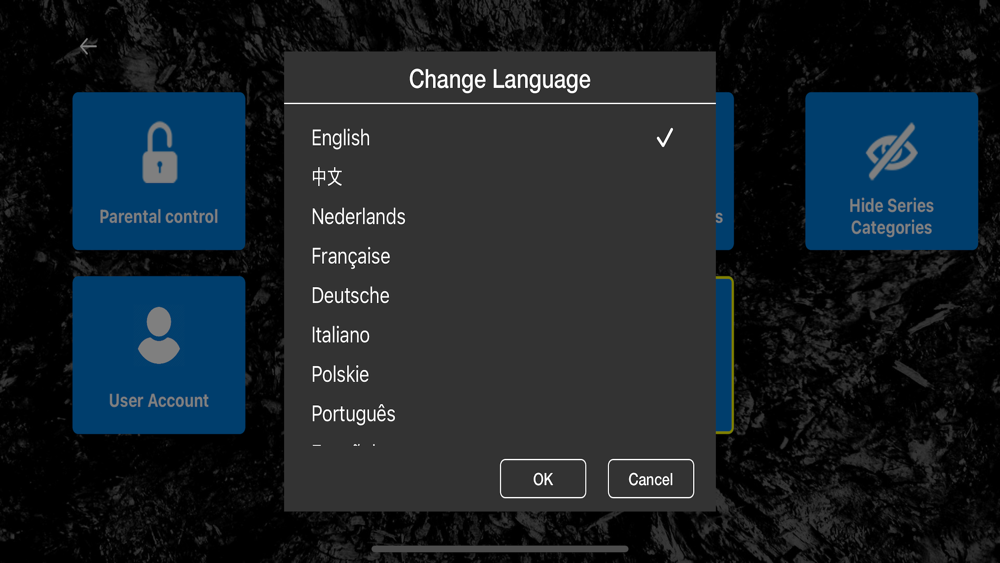
Task: Confirm language with OK button
Action: click(x=543, y=479)
